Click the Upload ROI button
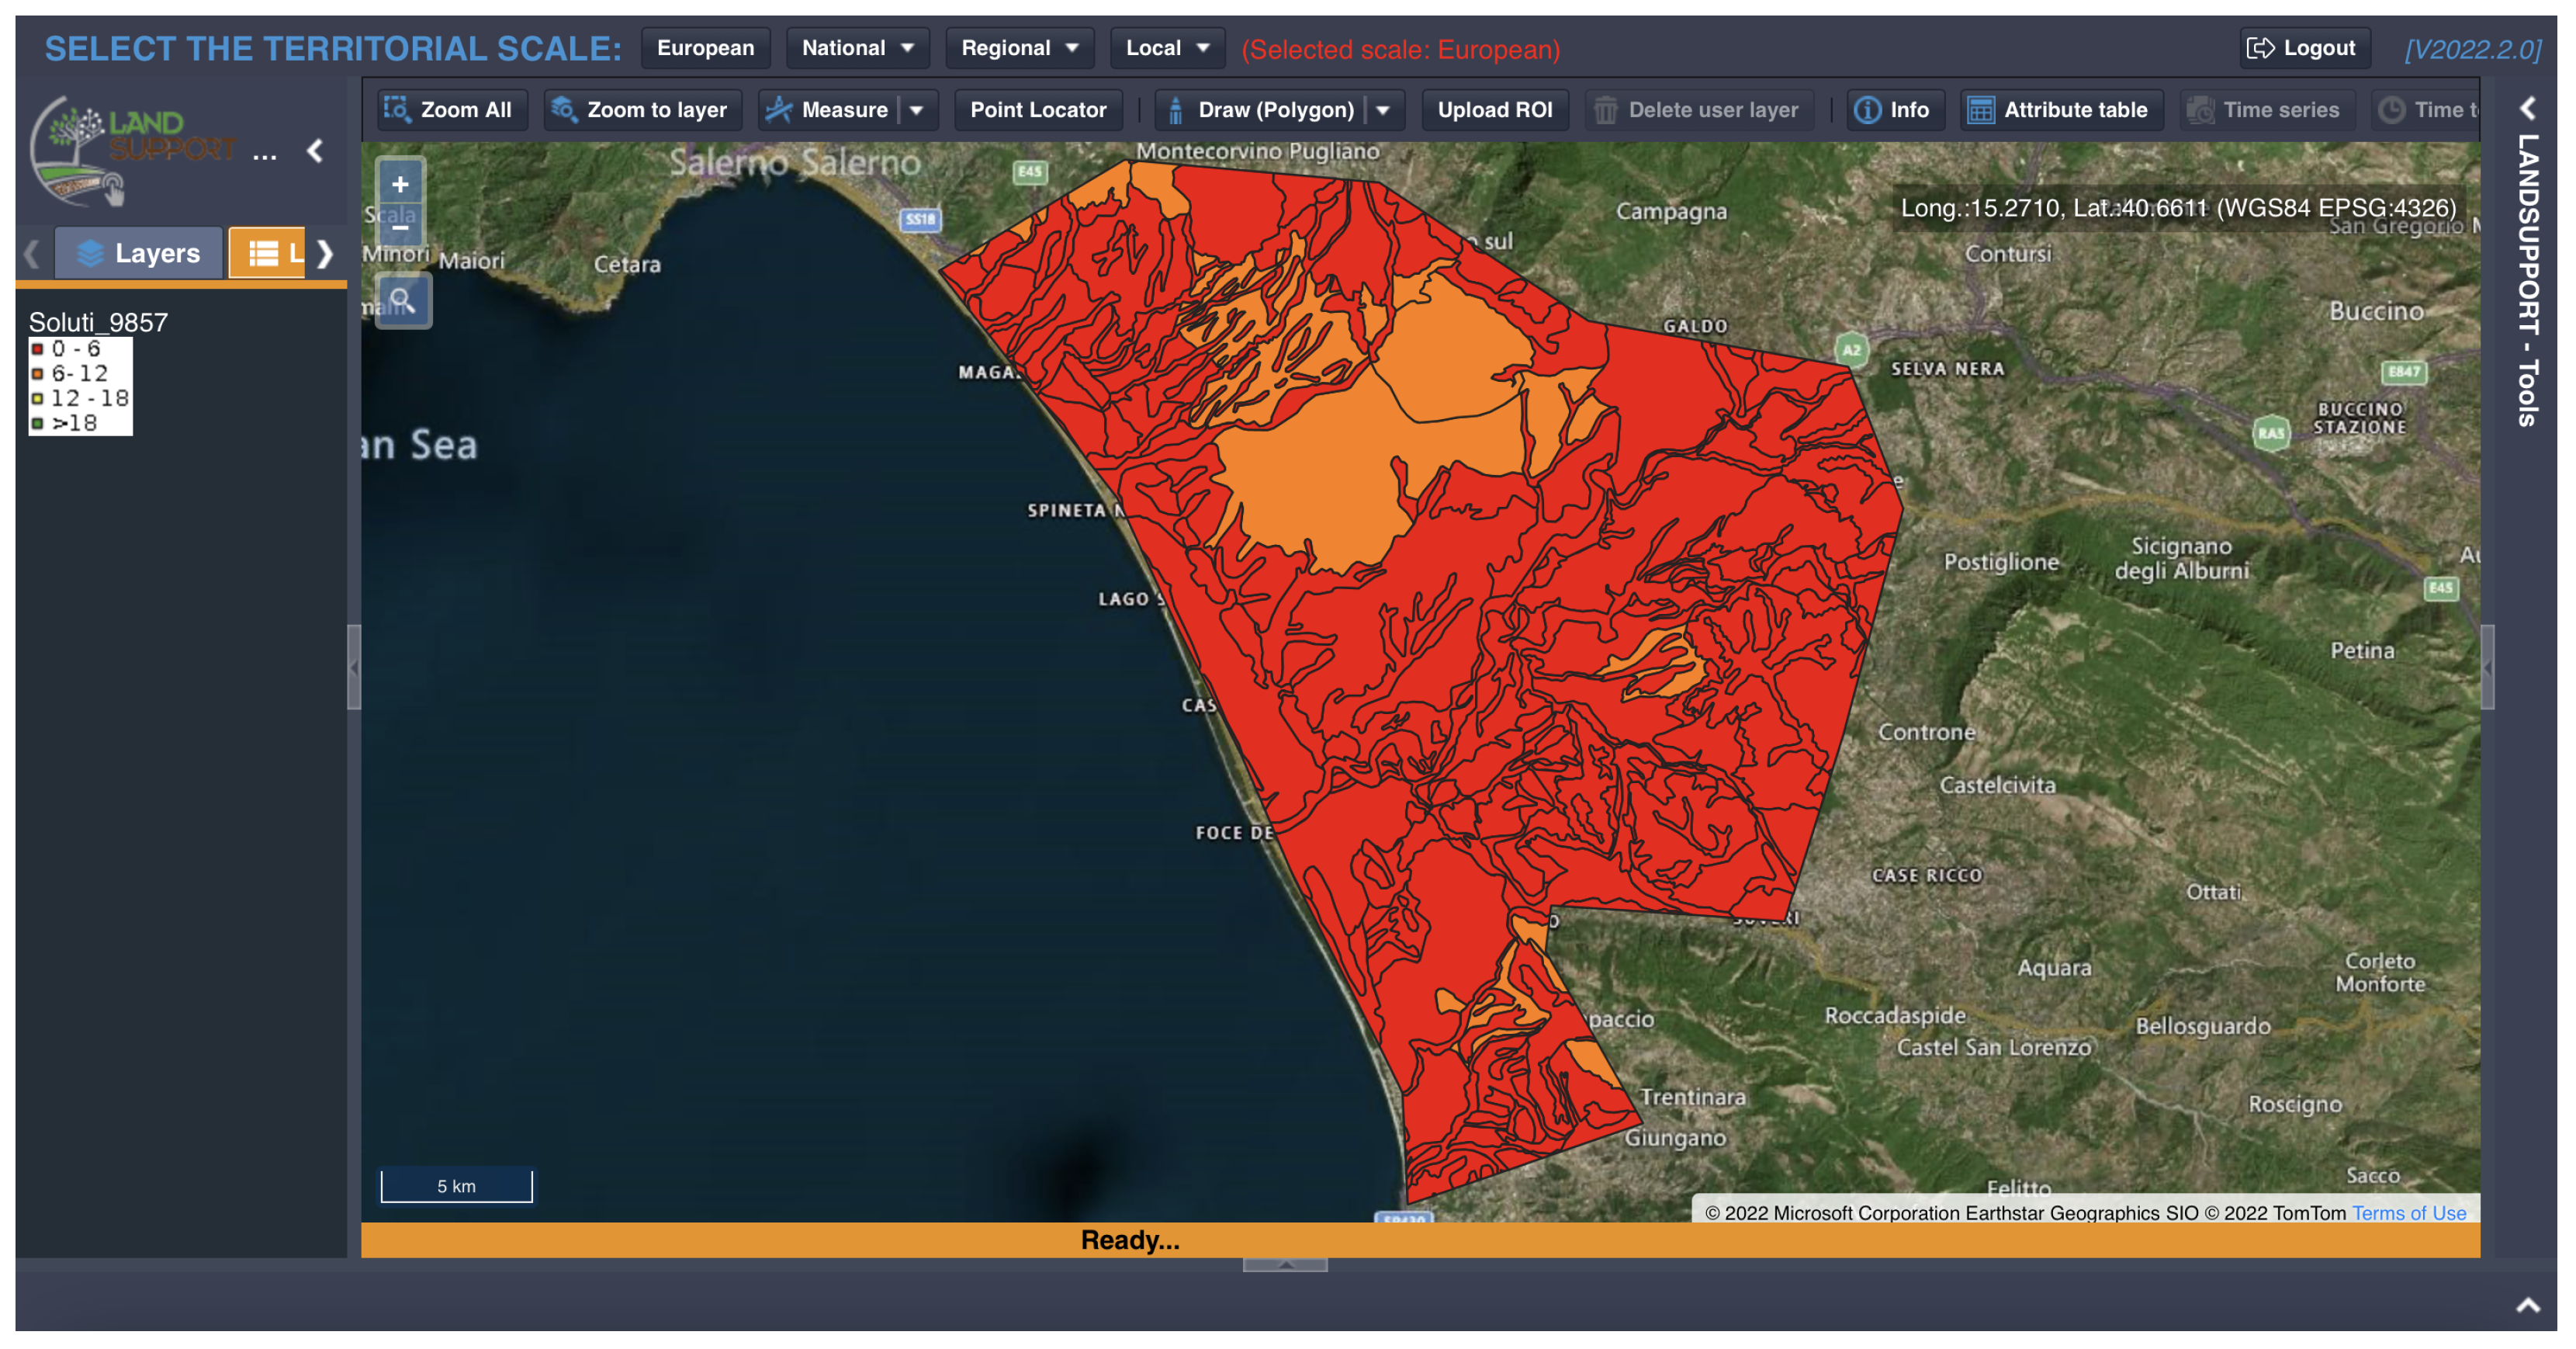This screenshot has height=1349, width=2576. pos(1494,110)
